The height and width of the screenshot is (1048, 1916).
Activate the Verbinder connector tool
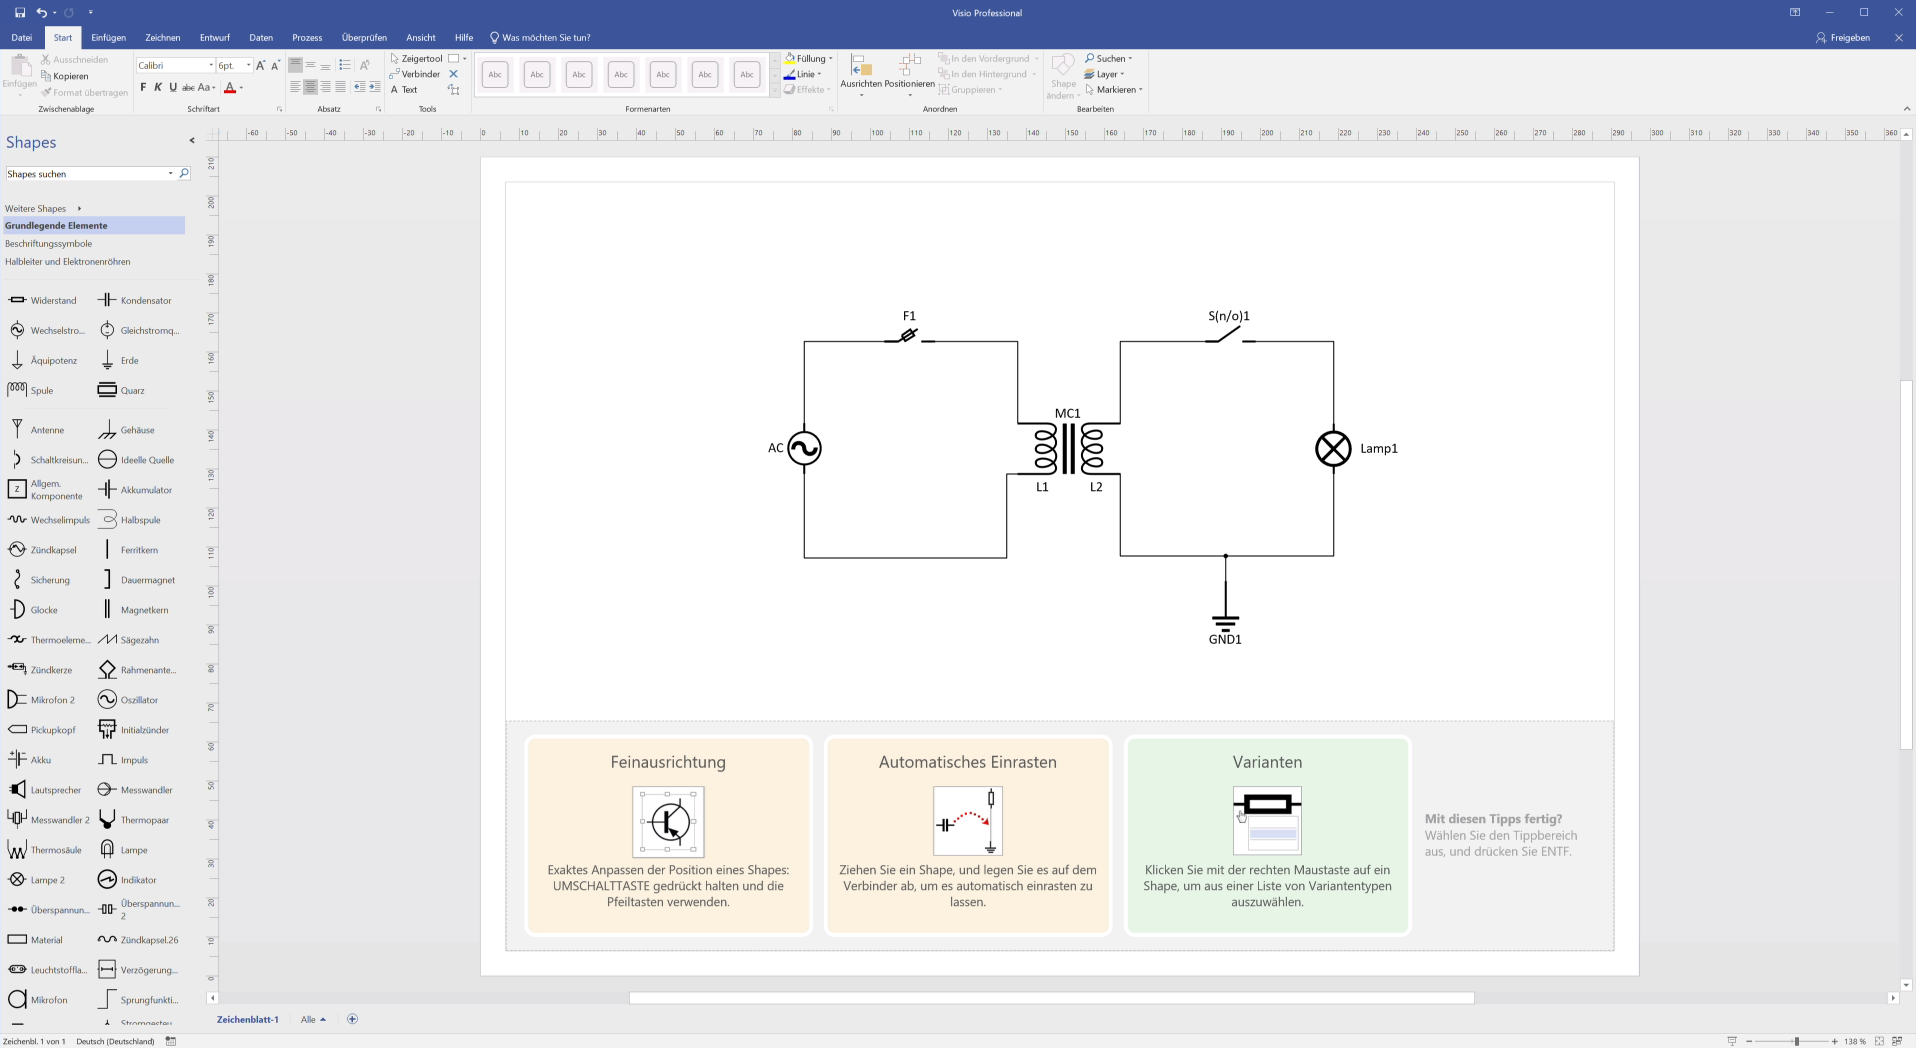point(415,74)
